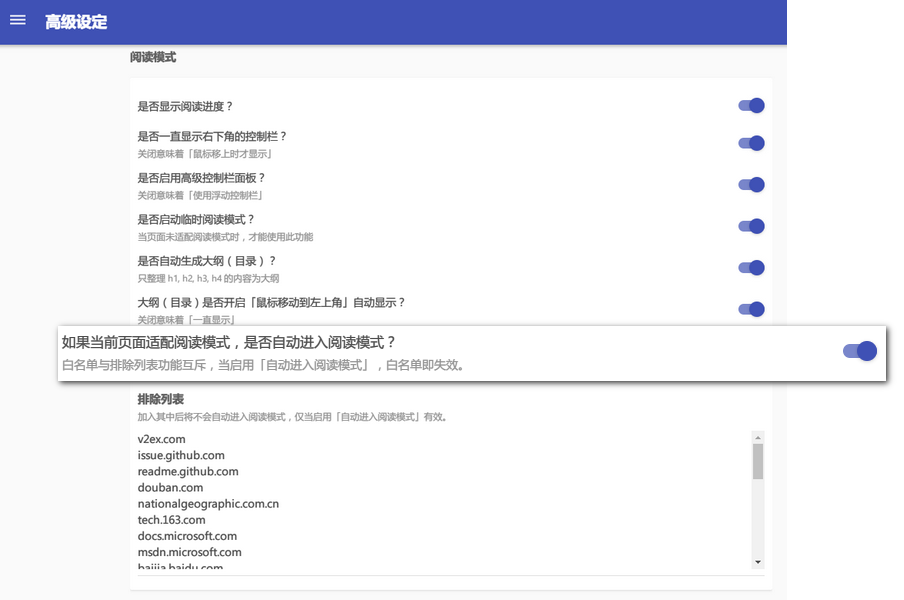Screen dimensions: 904x600
Task: Click the scroll-up arrow of exclusion list
Action: coord(757,435)
